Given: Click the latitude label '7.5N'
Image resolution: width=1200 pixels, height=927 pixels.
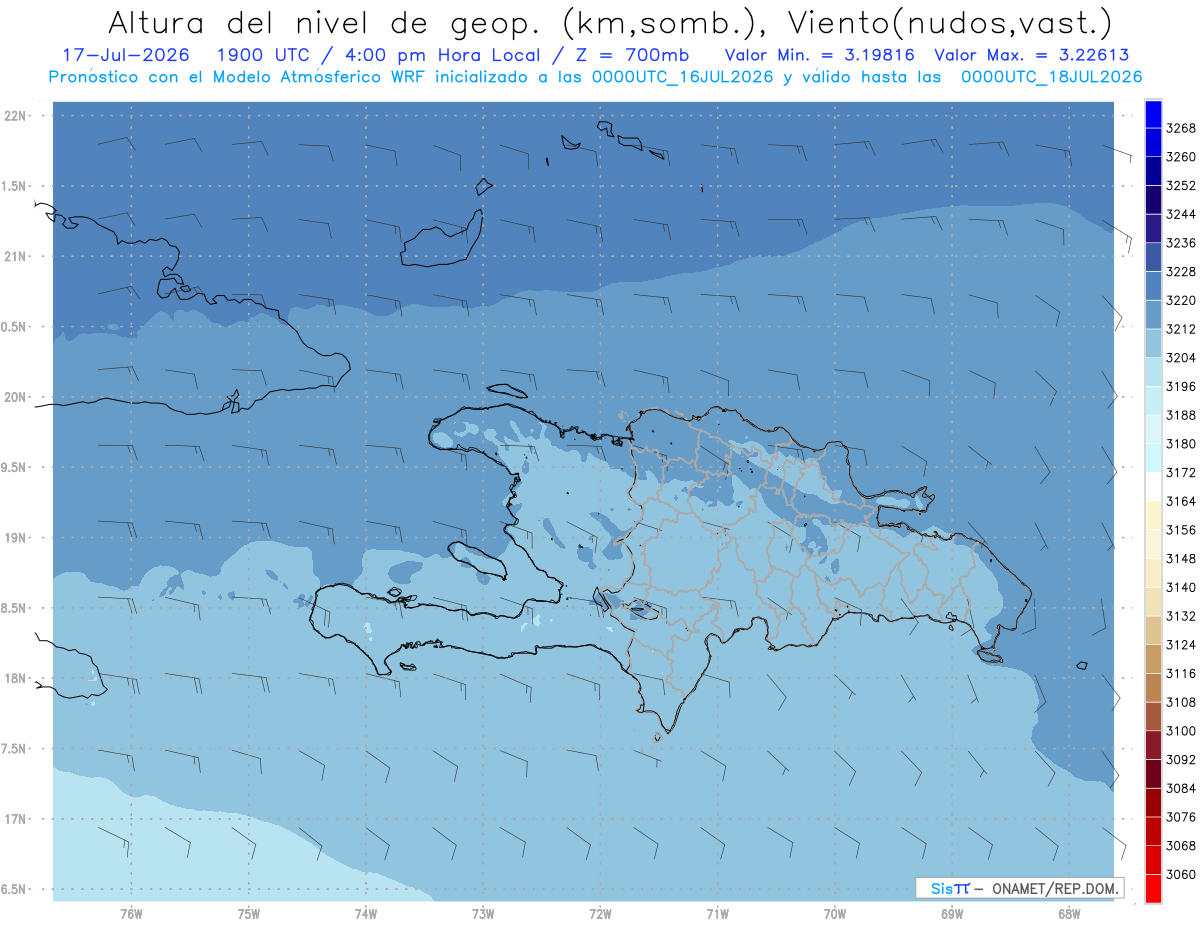Looking at the screenshot, I should (x=14, y=749).
